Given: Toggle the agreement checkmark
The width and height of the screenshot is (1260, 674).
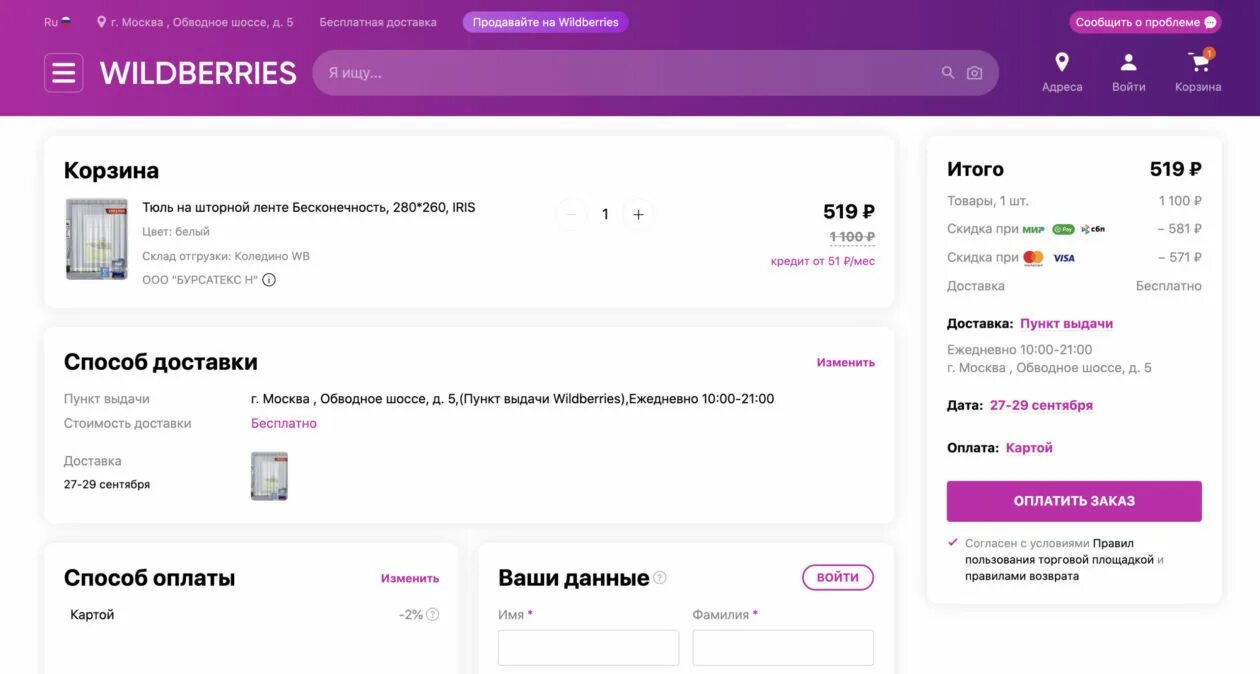Looking at the screenshot, I should click(952, 543).
